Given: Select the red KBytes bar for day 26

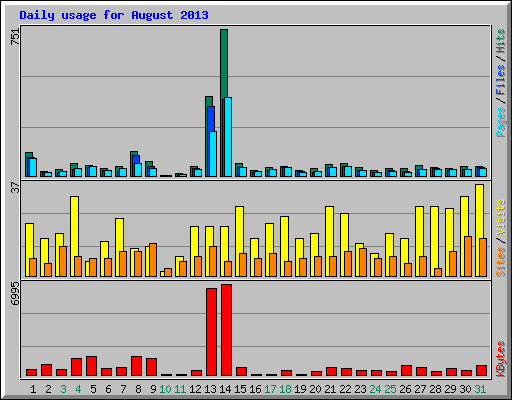Looking at the screenshot, I should [x=406, y=371].
